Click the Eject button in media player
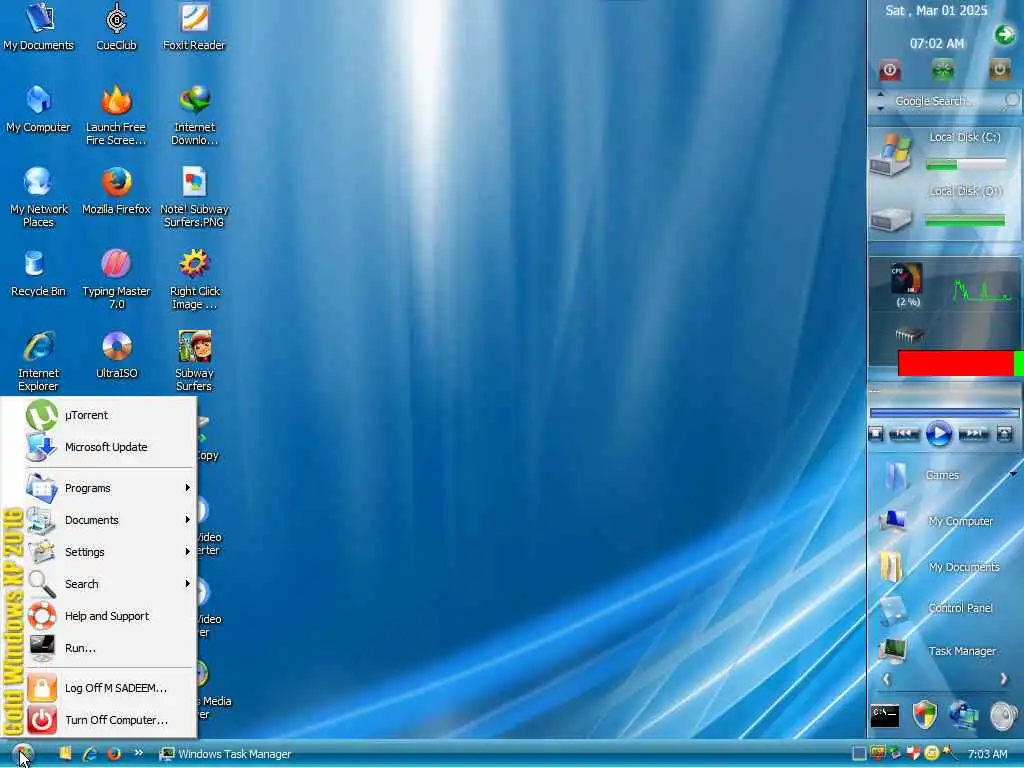The image size is (1024, 768). click(x=1004, y=434)
